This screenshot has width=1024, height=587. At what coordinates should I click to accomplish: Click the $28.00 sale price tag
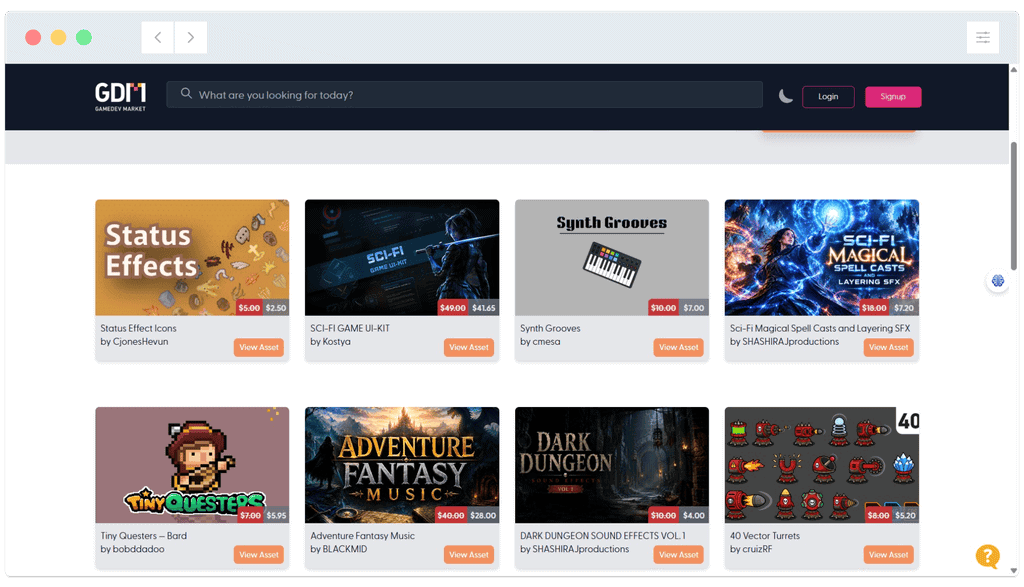483,516
